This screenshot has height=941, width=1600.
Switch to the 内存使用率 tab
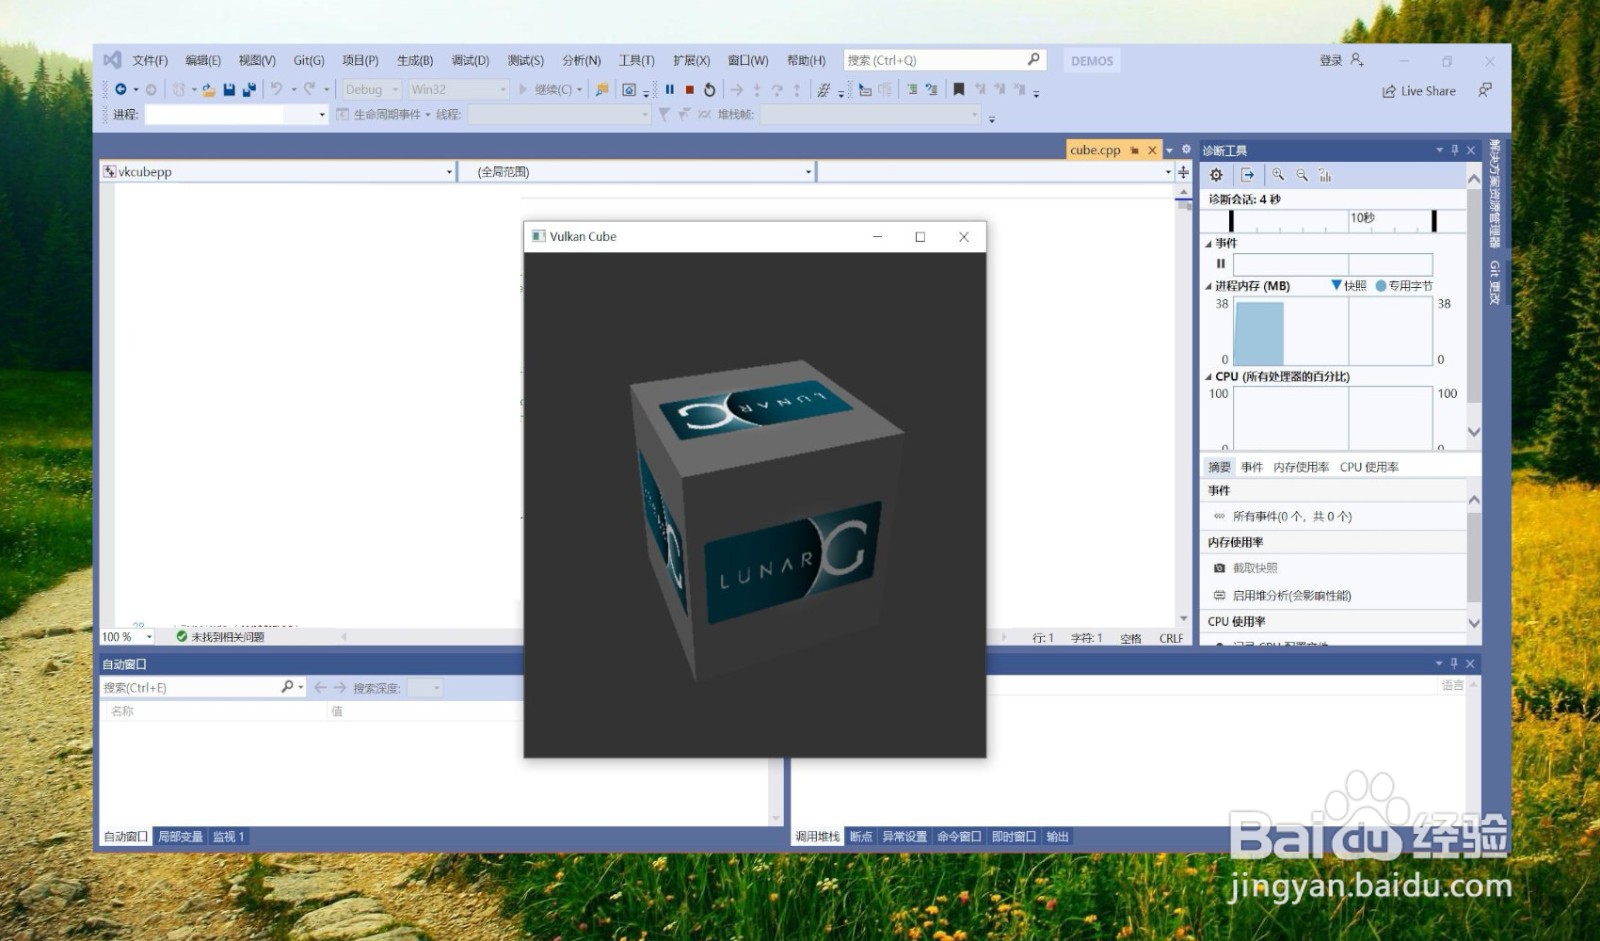point(1301,467)
